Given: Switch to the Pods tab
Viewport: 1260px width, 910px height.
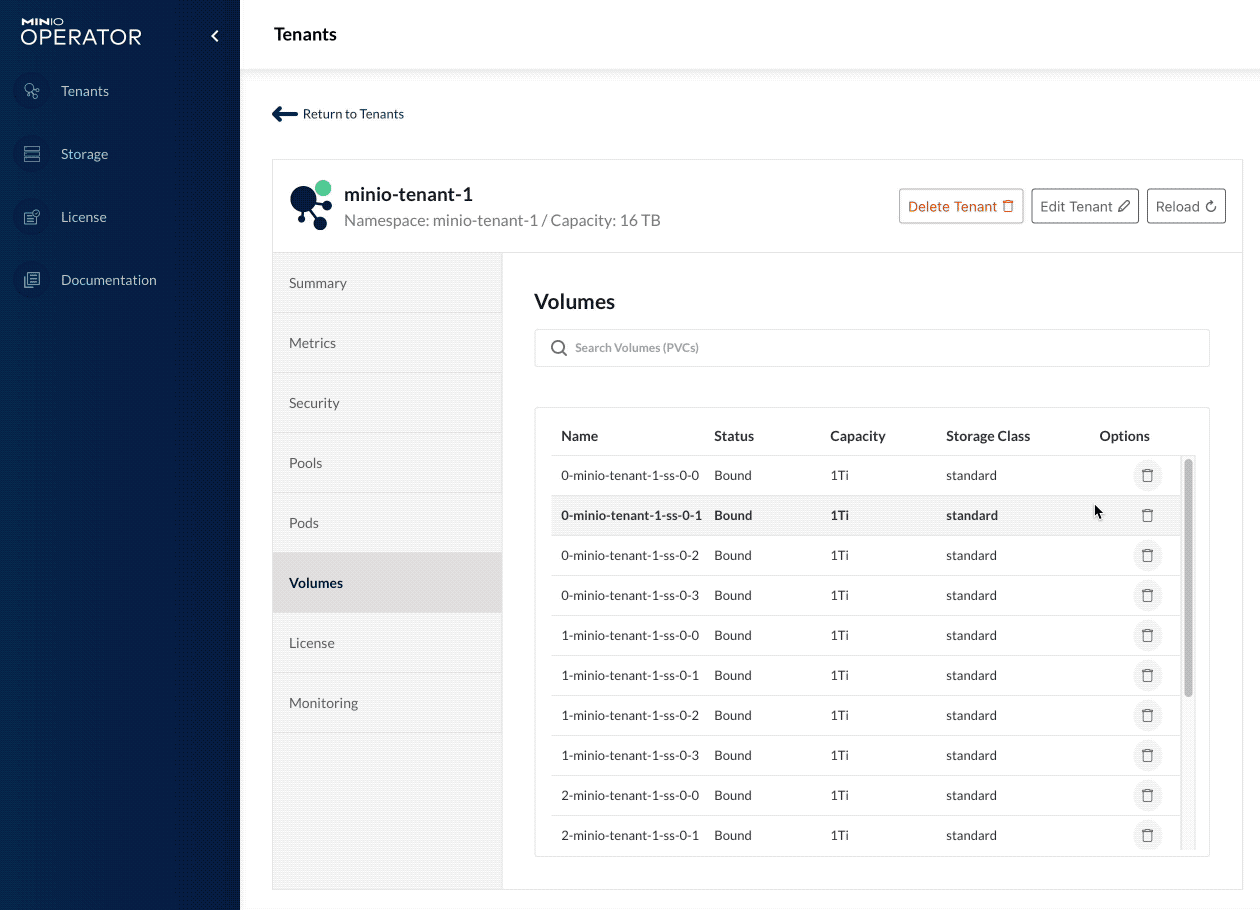Looking at the screenshot, I should (387, 523).
